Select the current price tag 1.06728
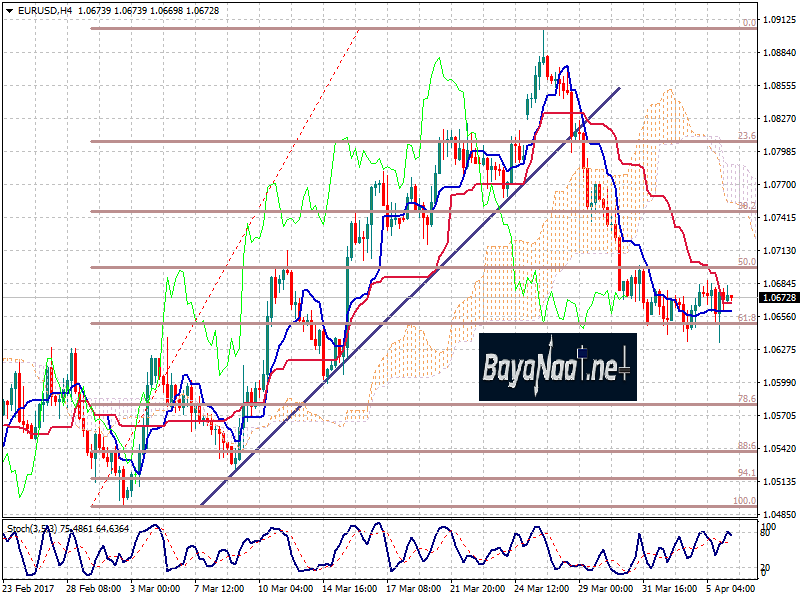Image resolution: width=800 pixels, height=600 pixels. pos(779,298)
